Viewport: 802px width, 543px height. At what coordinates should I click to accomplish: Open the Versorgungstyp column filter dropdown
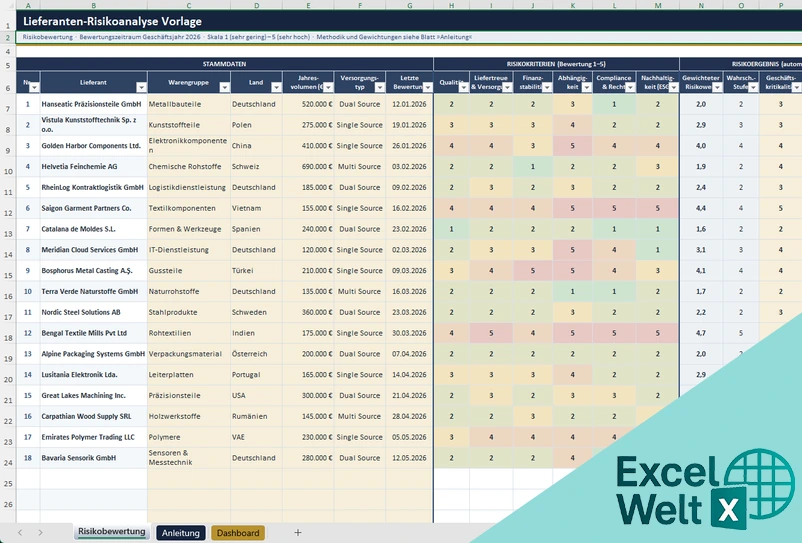380,87
